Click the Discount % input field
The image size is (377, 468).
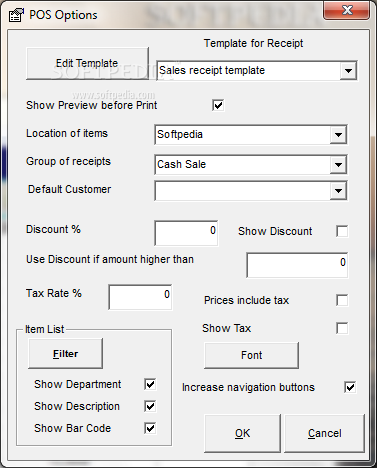[x=186, y=233]
